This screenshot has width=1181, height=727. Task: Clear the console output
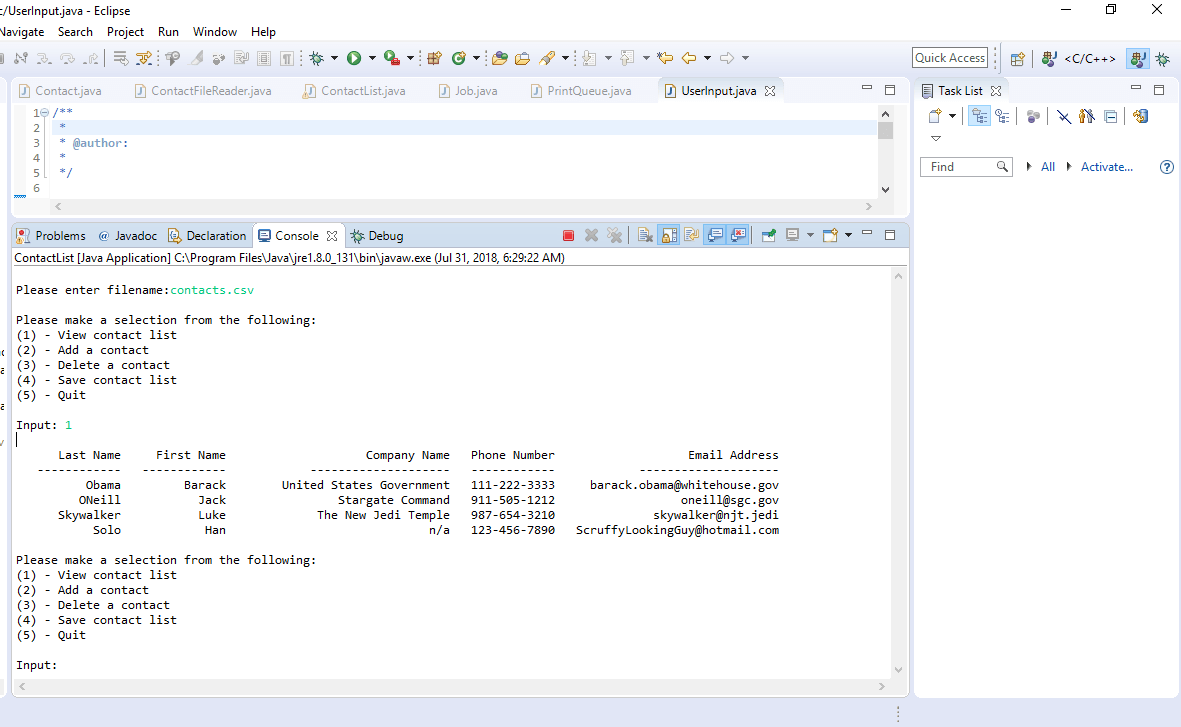[x=645, y=236]
